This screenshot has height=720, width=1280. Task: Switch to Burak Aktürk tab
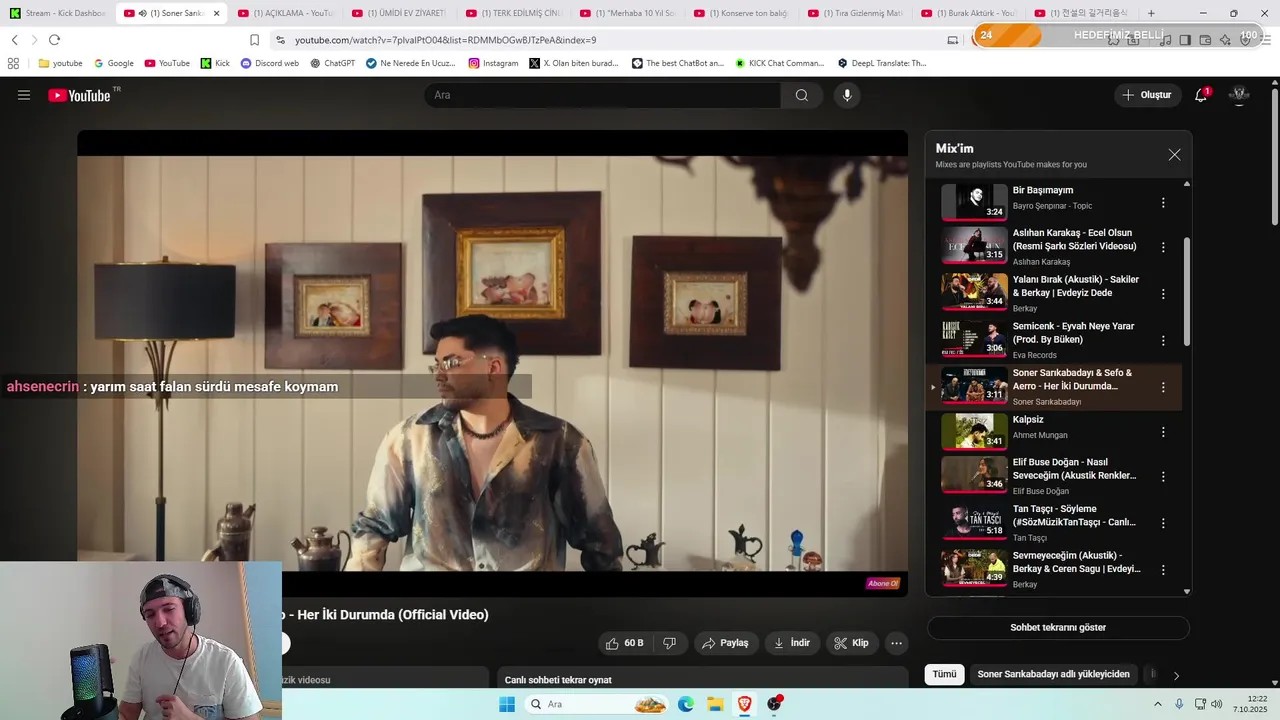coord(969,13)
